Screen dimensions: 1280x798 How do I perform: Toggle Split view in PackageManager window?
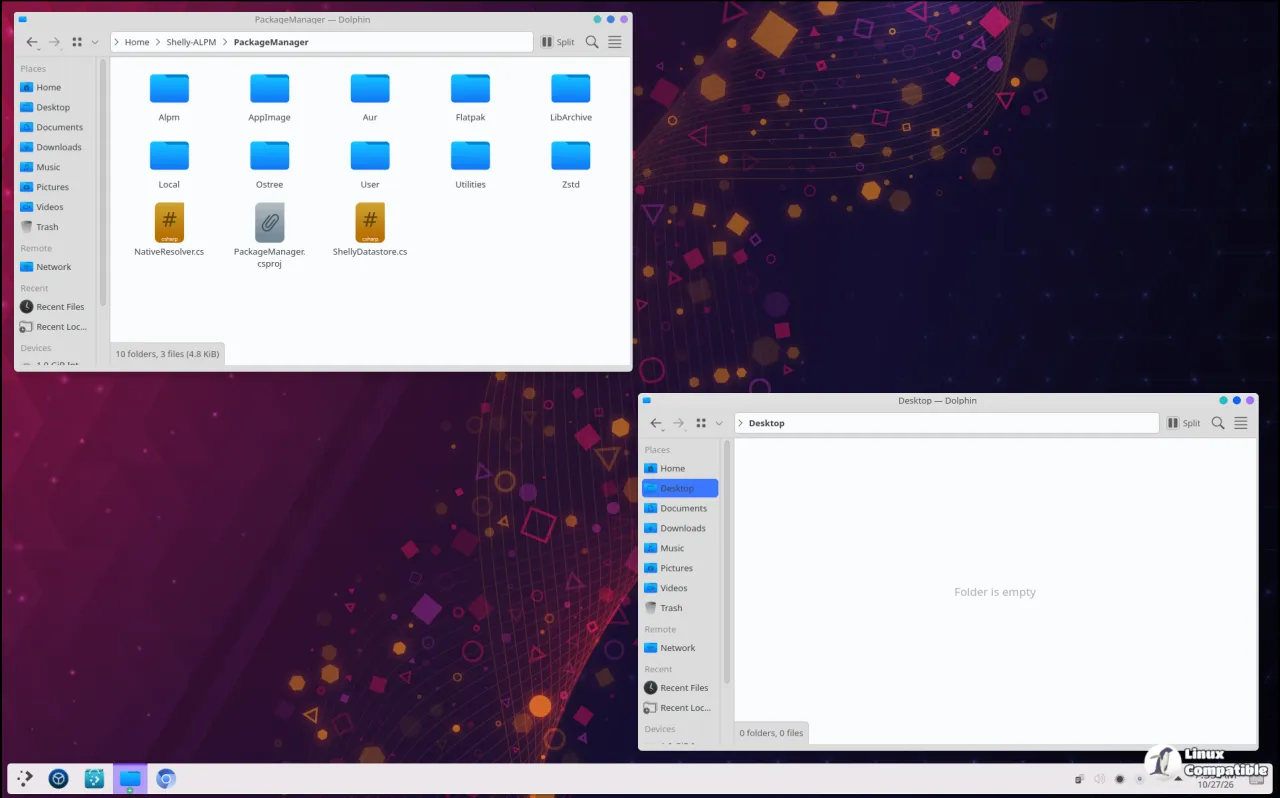558,42
